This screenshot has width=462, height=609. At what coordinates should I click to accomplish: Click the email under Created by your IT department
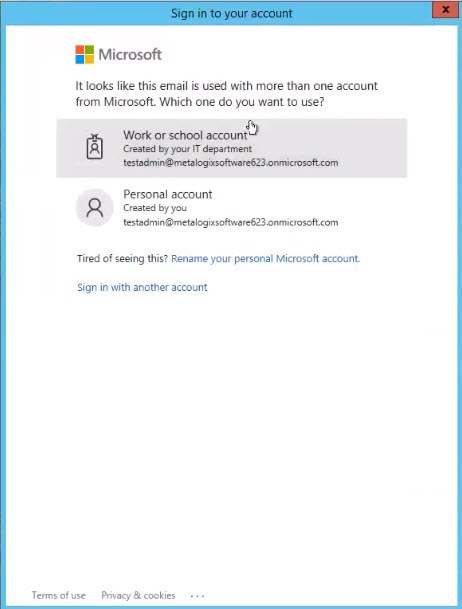[231, 162]
